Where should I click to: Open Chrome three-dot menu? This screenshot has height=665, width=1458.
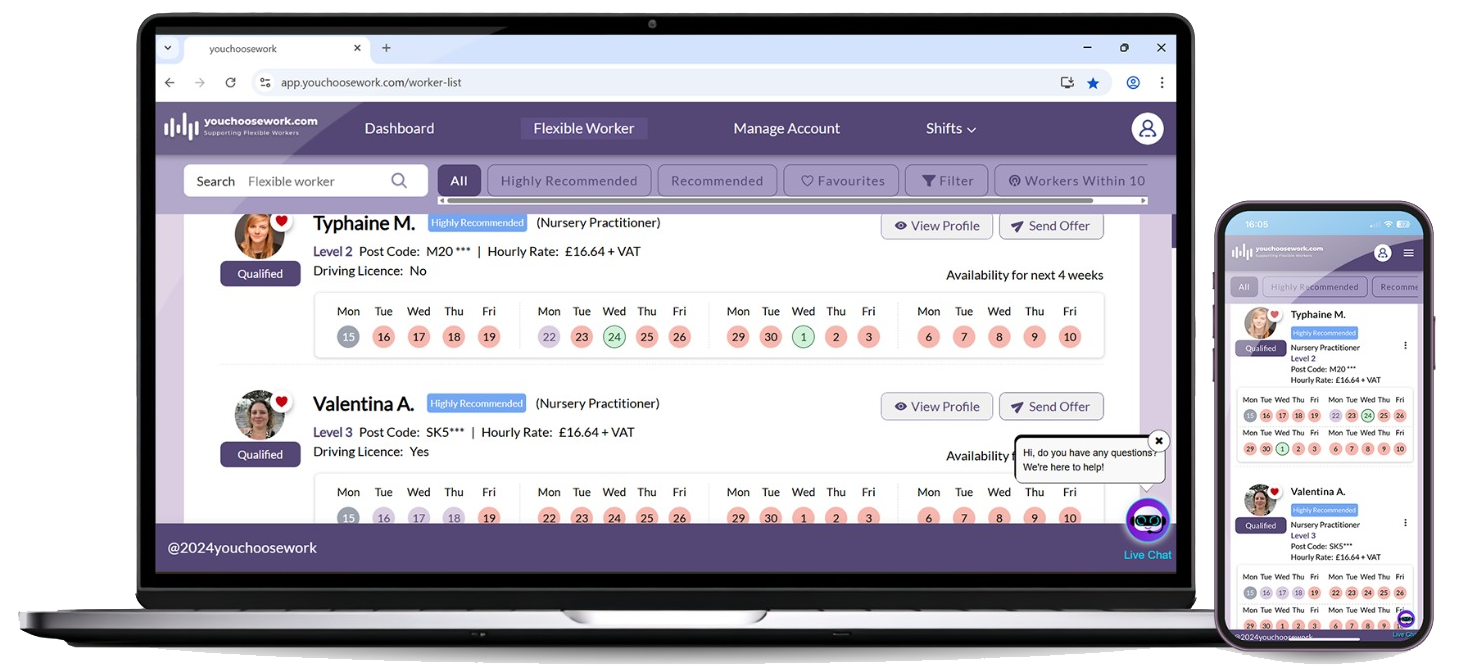(x=1161, y=83)
